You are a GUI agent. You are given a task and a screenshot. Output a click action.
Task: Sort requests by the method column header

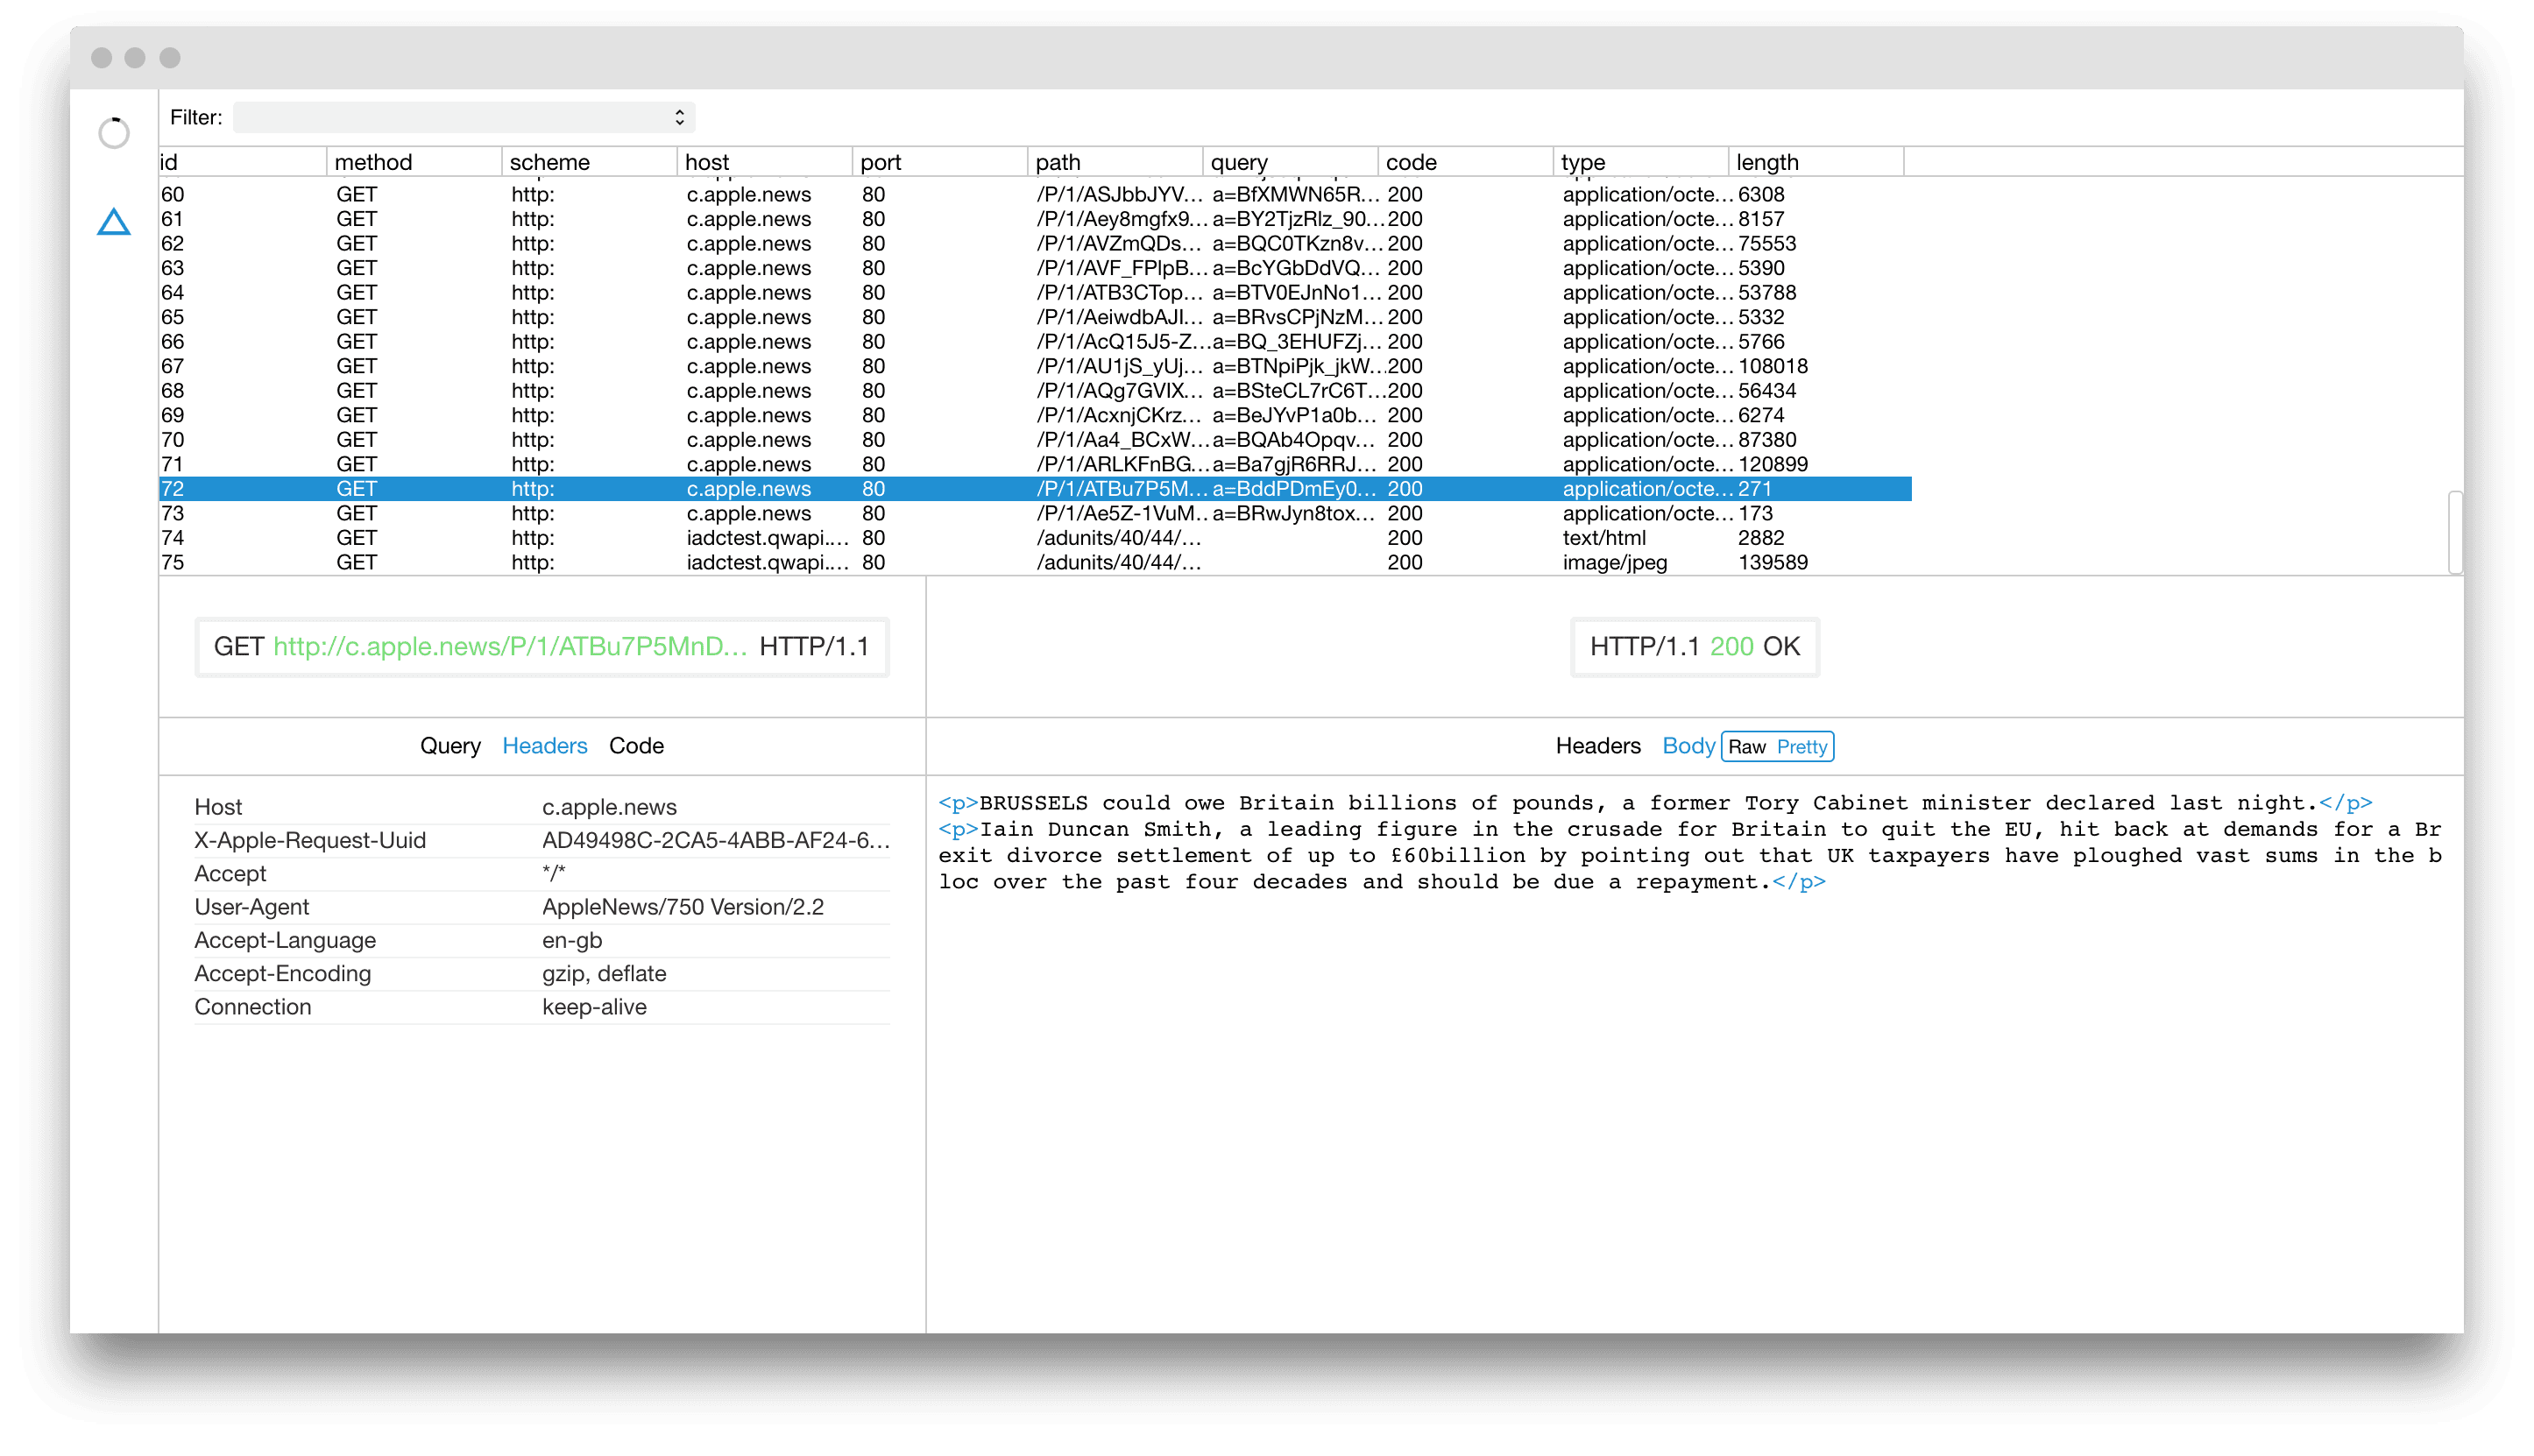tap(414, 162)
